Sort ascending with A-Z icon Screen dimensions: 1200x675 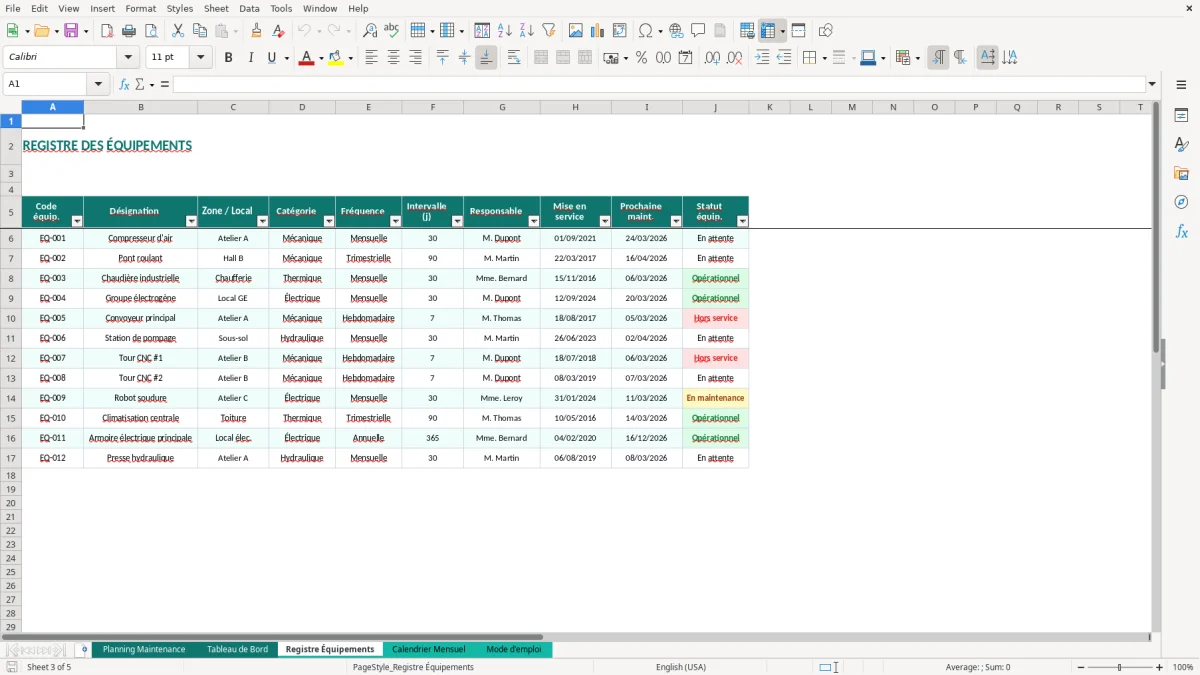(x=504, y=31)
